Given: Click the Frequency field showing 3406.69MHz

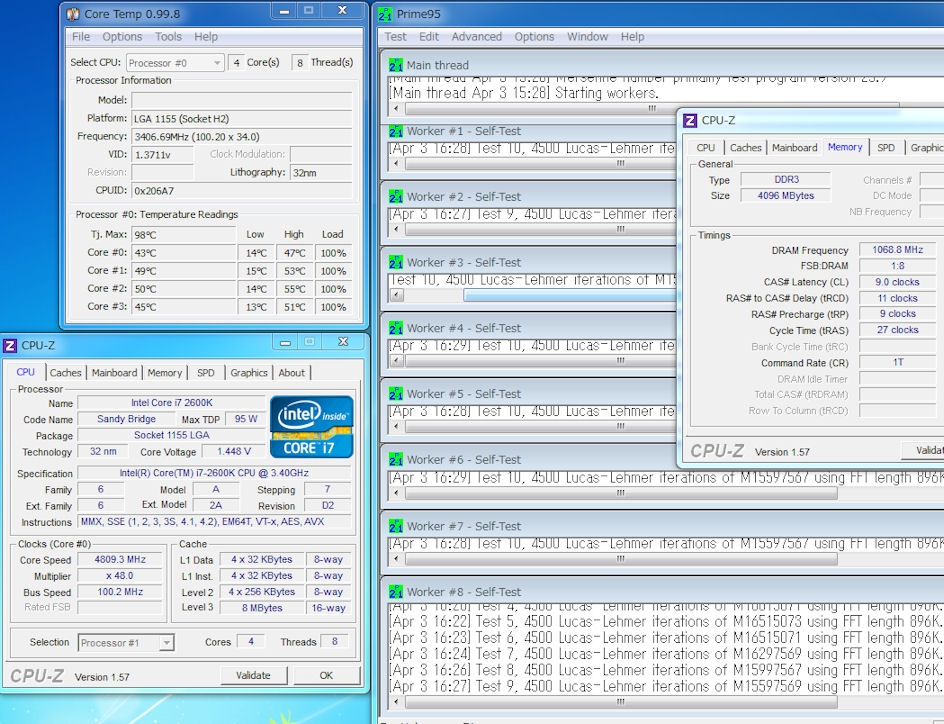Looking at the screenshot, I should (242, 137).
